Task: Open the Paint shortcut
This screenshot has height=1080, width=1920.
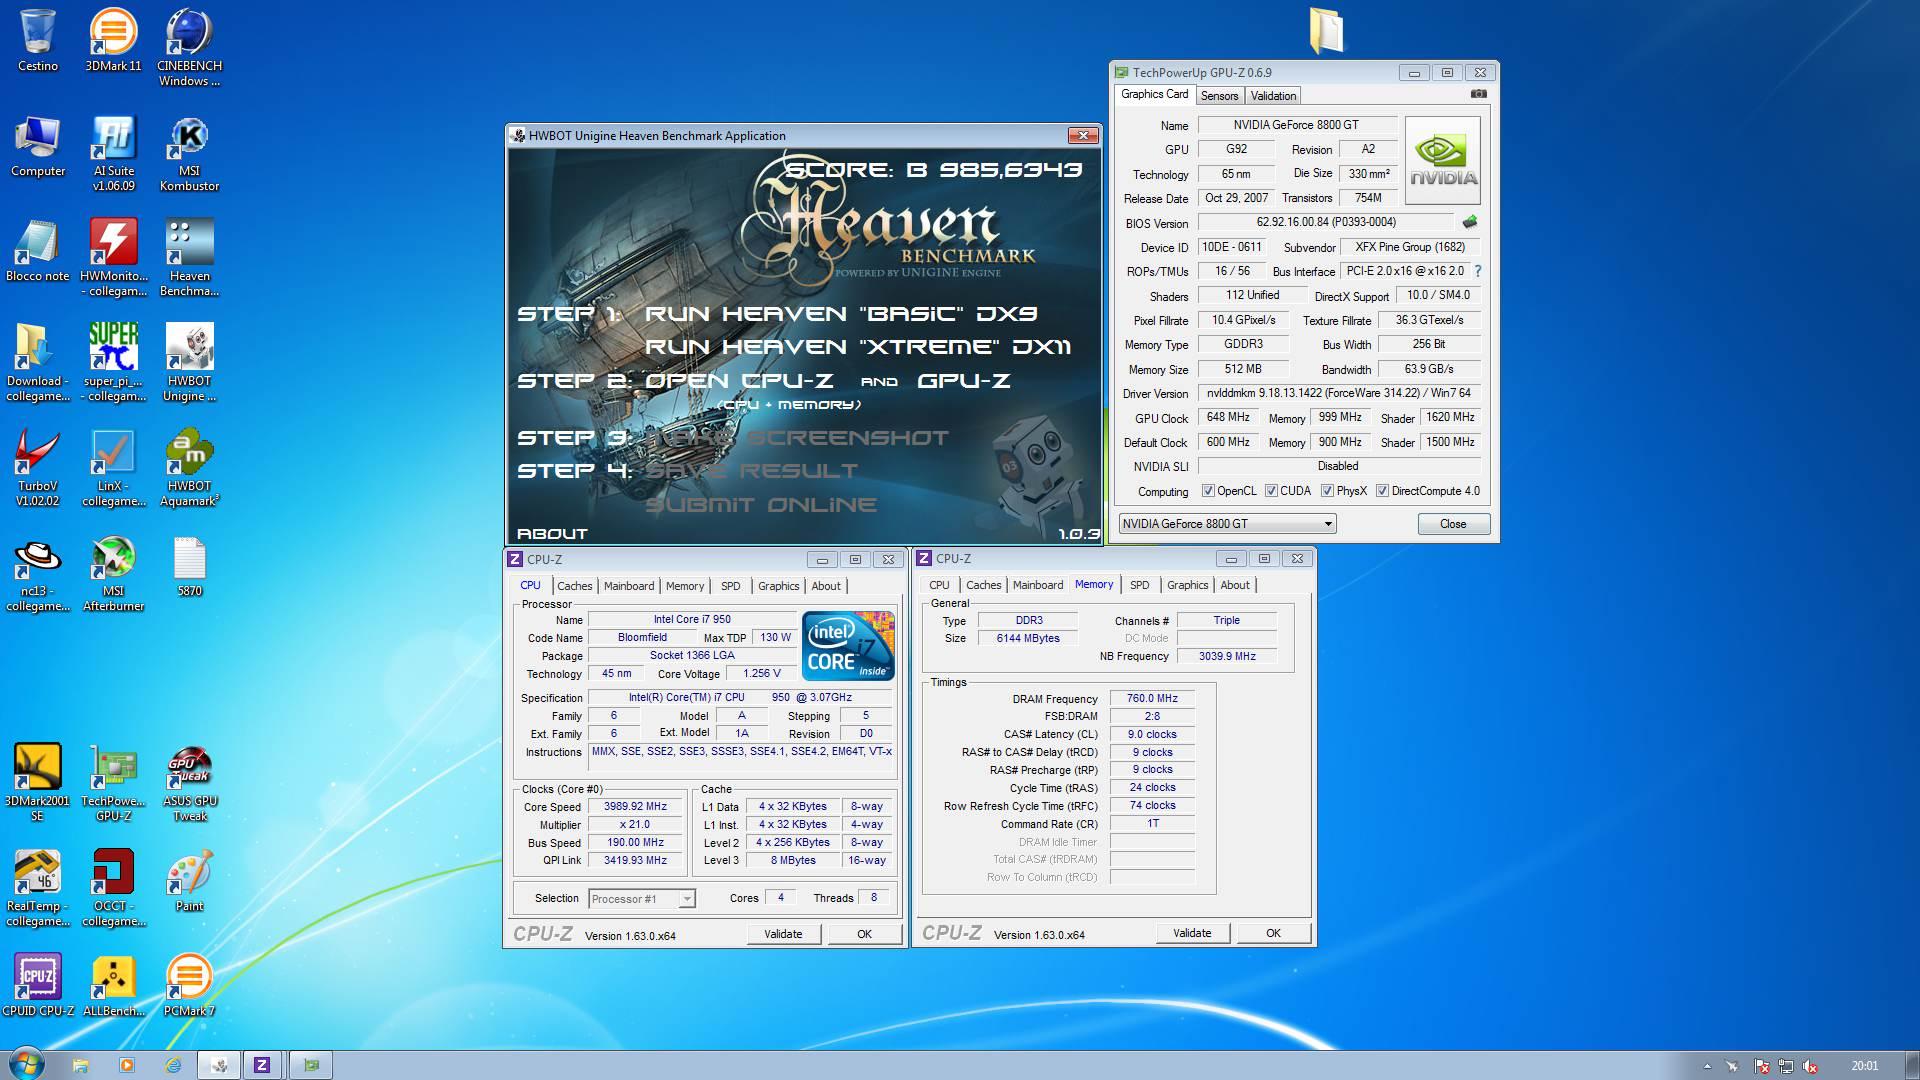Action: 189,881
